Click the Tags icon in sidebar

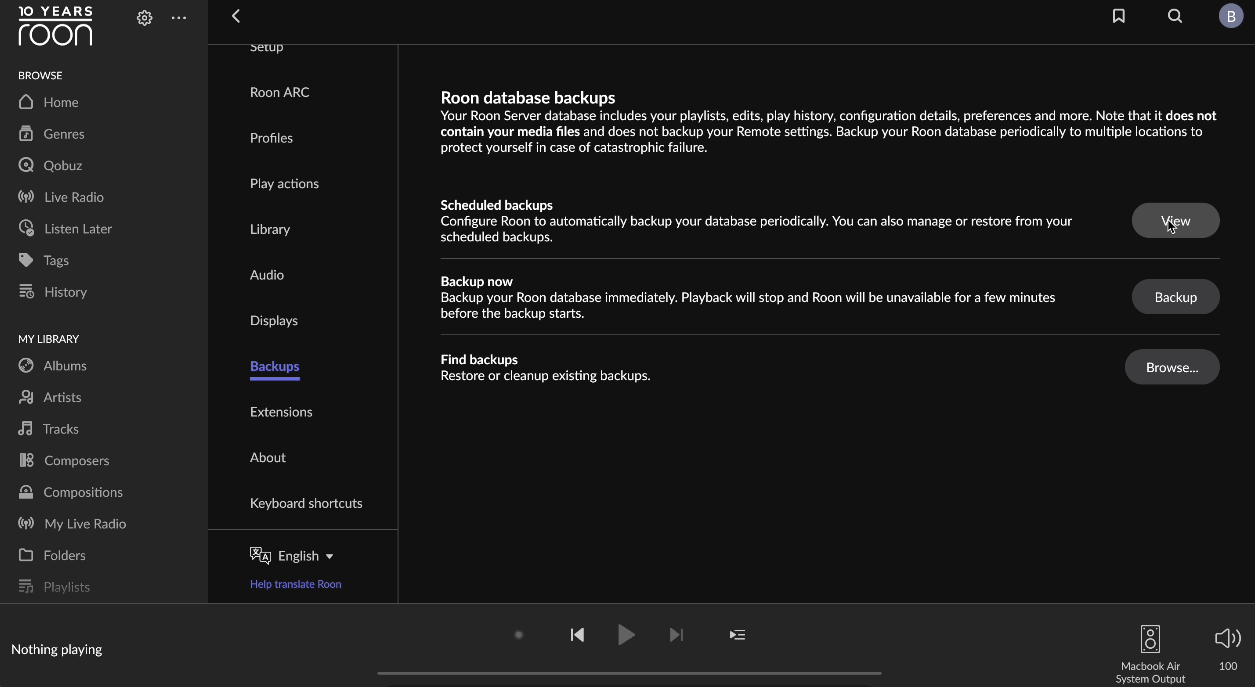(26, 260)
